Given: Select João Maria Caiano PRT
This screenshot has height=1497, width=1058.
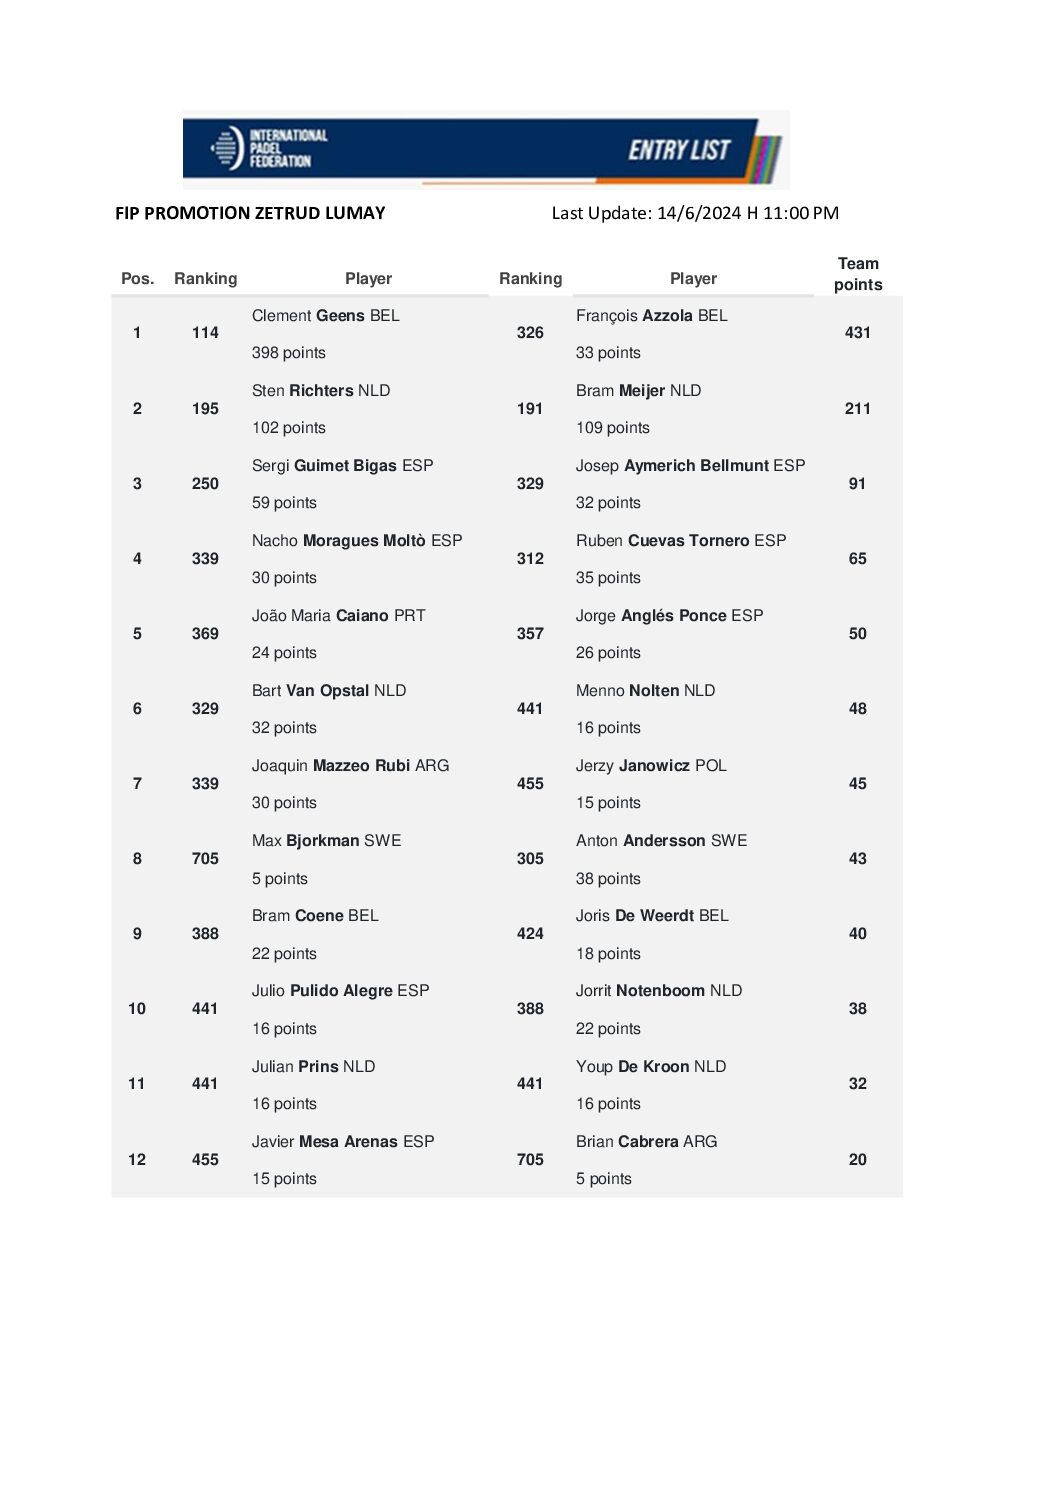Looking at the screenshot, I should (x=338, y=616).
